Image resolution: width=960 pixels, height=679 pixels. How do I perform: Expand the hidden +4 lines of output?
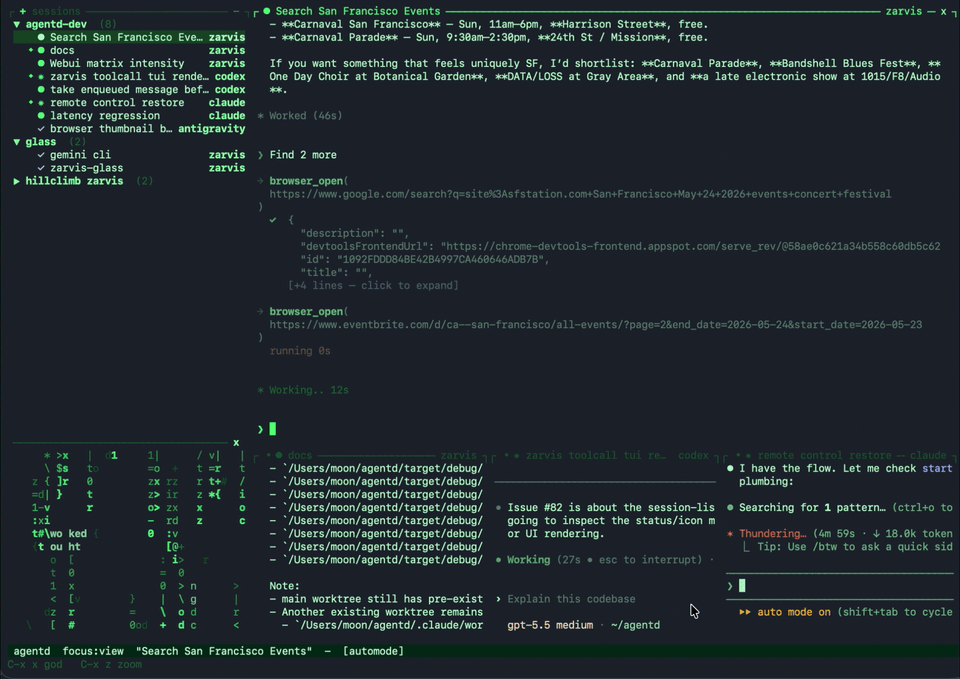373,285
